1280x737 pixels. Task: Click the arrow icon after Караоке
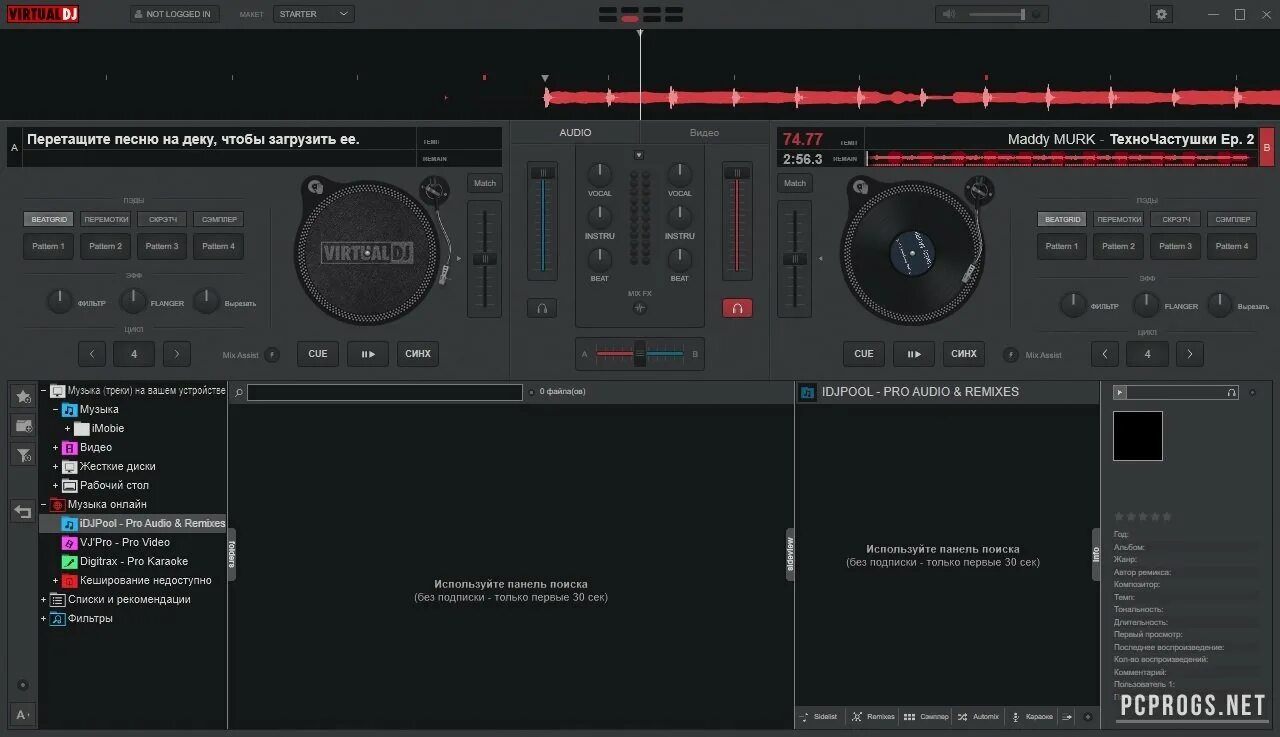pyautogui.click(x=1067, y=717)
